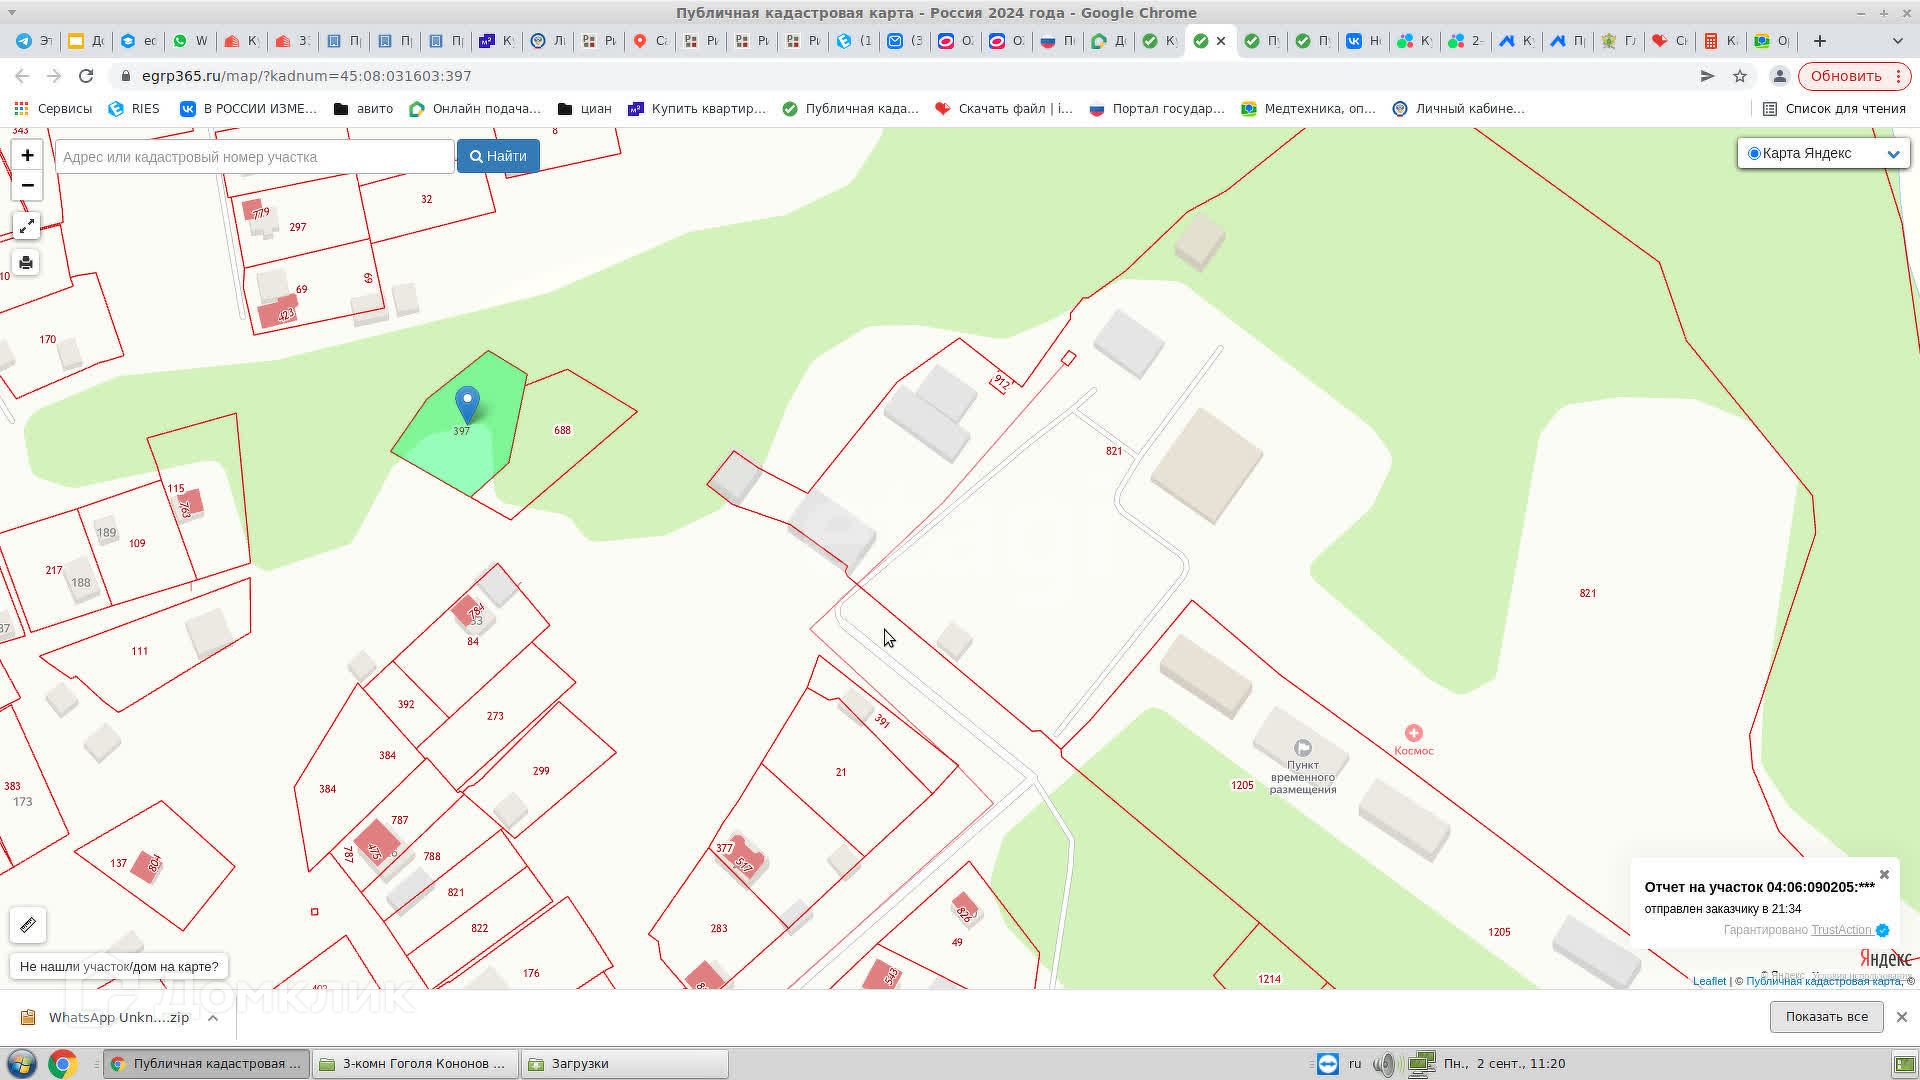
Task: Click the print map icon
Action: pos(27,263)
